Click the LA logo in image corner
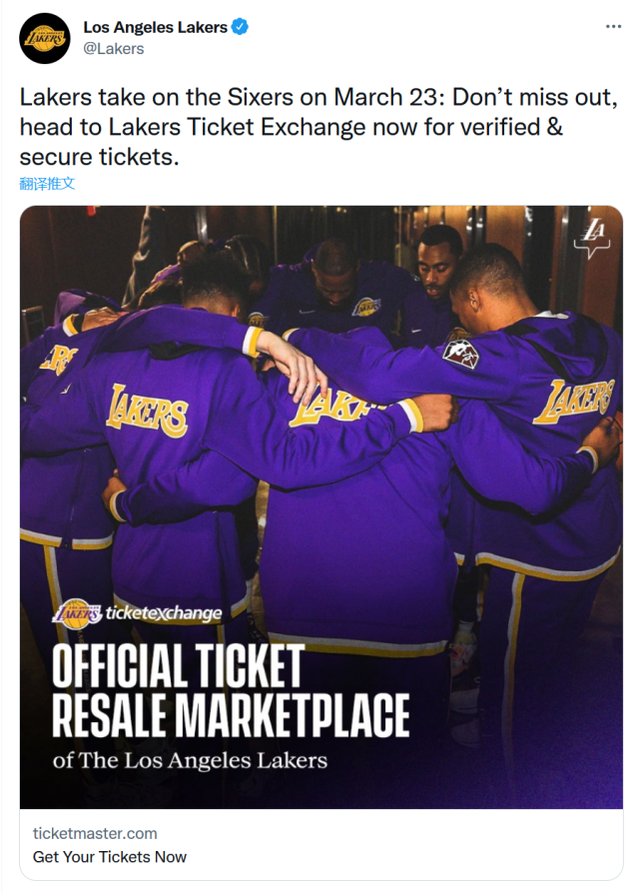 pos(594,237)
